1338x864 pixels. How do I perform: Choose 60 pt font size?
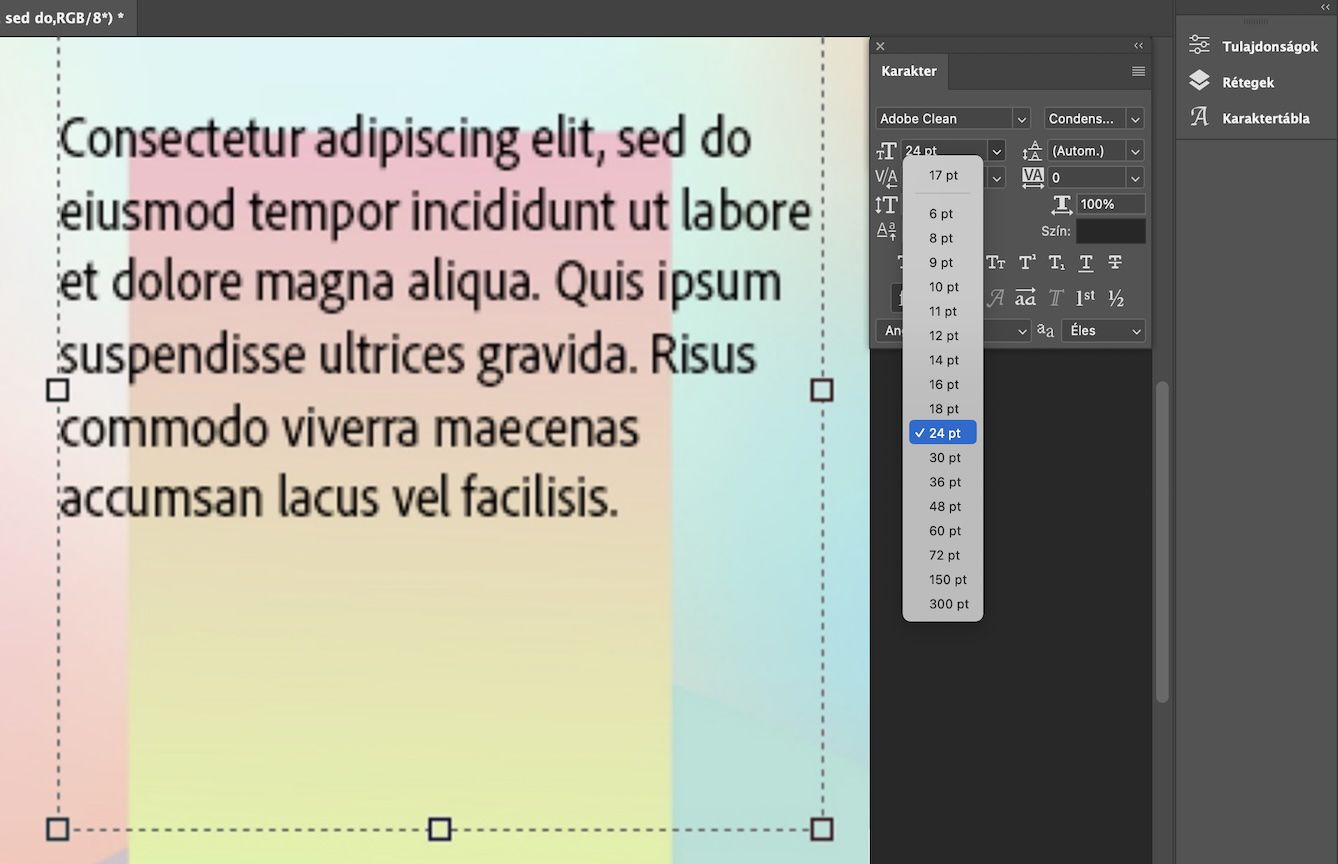[943, 531]
